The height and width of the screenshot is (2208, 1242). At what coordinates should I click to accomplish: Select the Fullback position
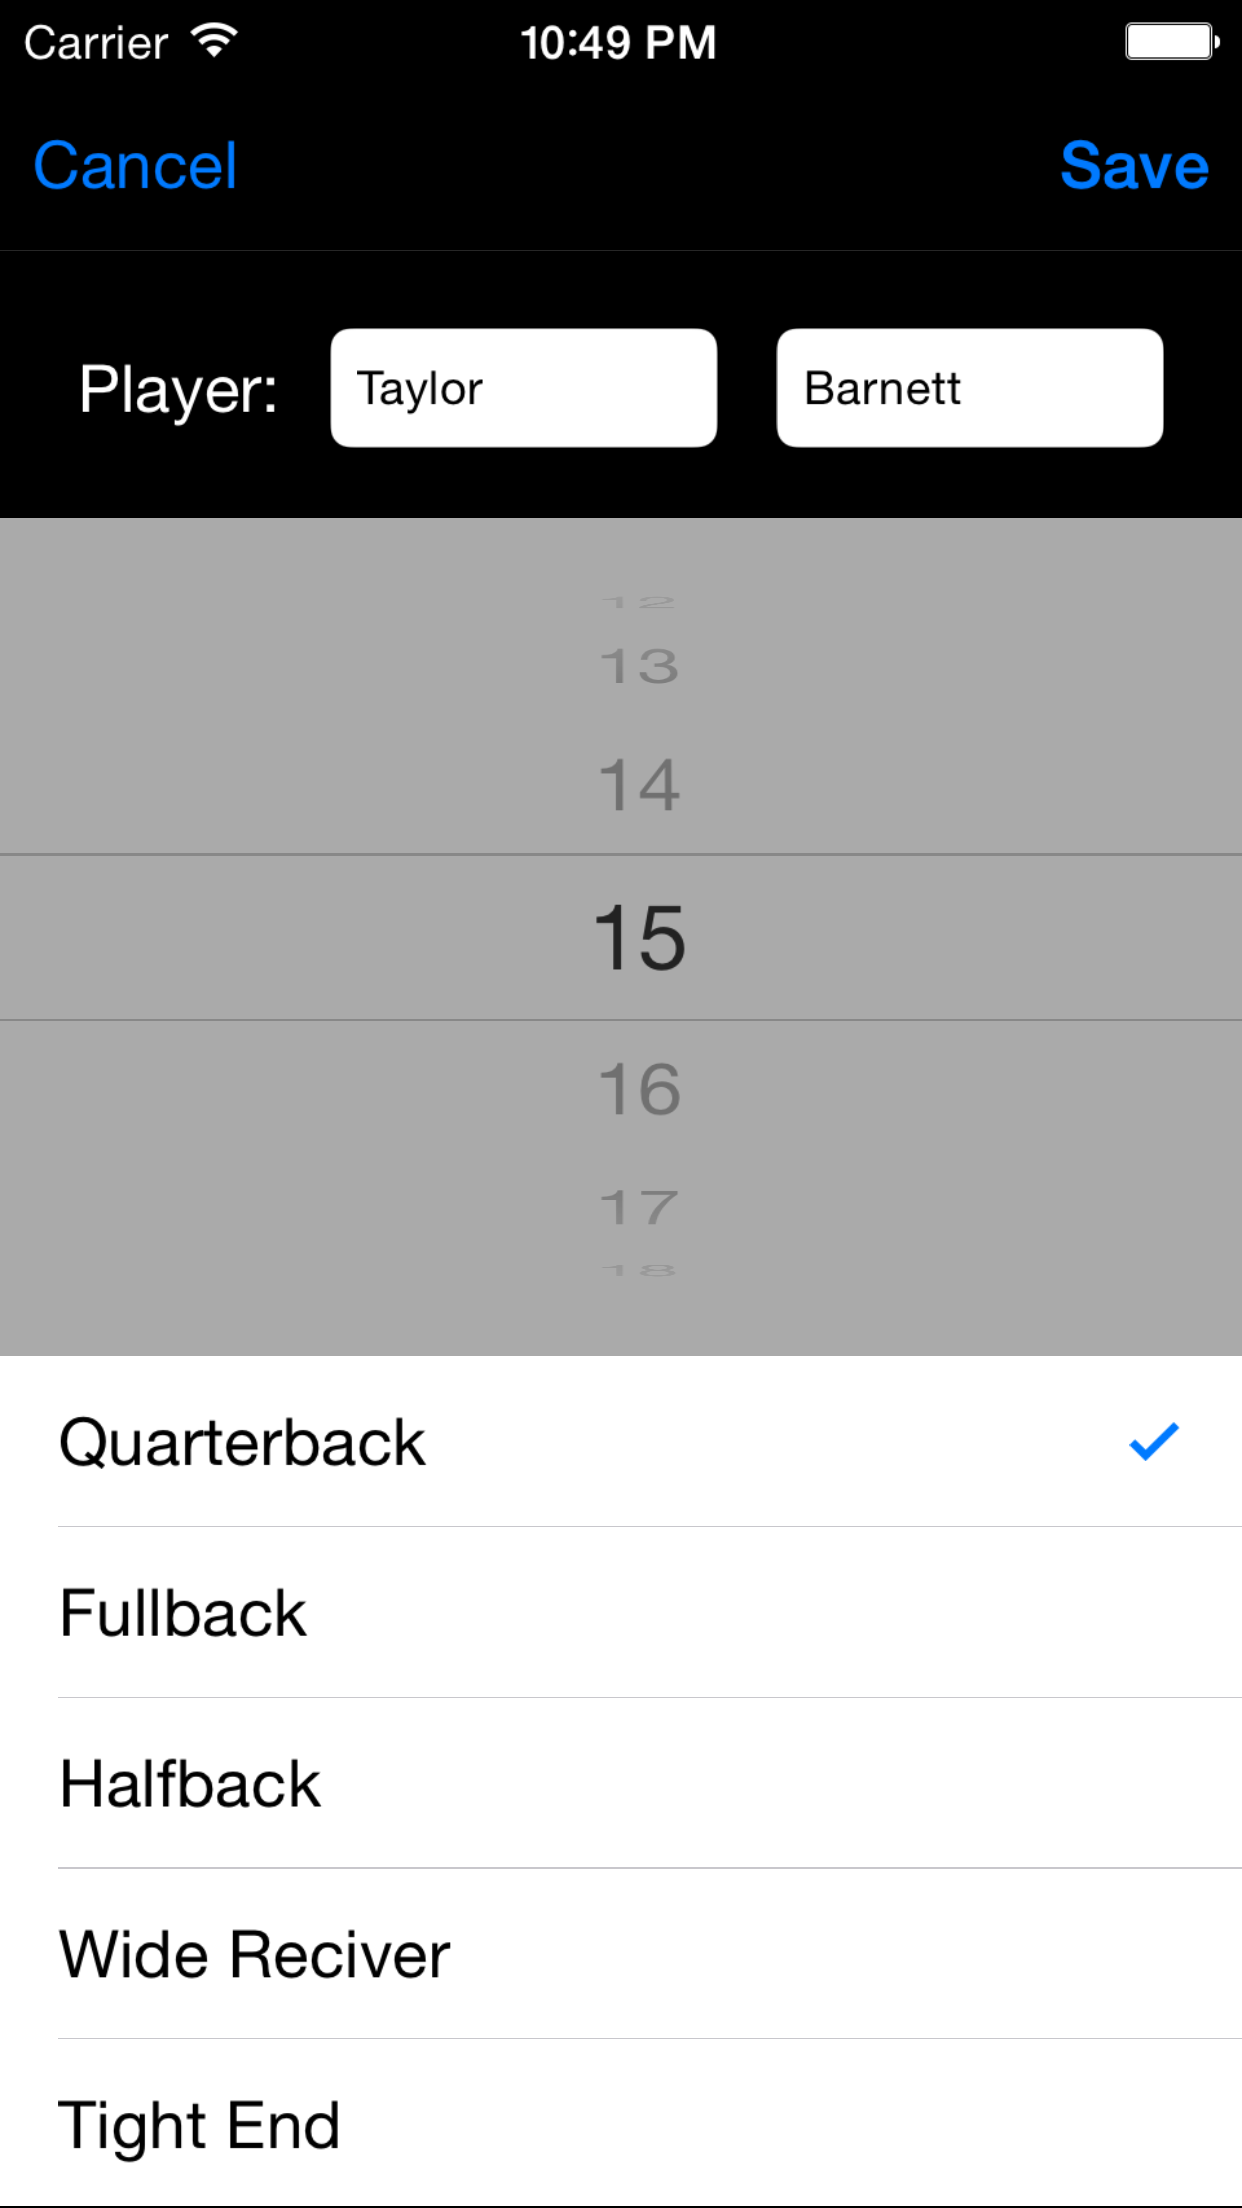point(183,1613)
